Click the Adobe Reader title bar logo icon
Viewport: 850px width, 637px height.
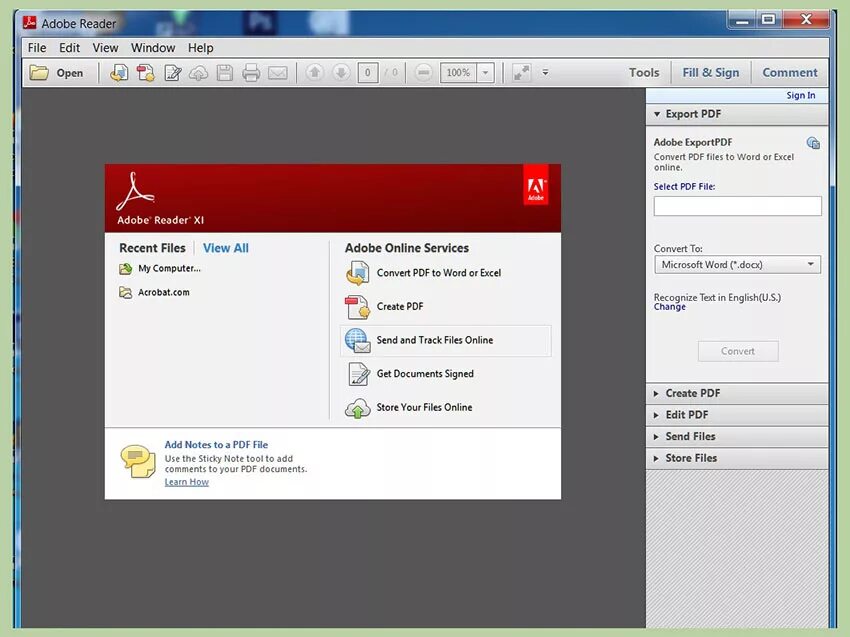[x=29, y=23]
